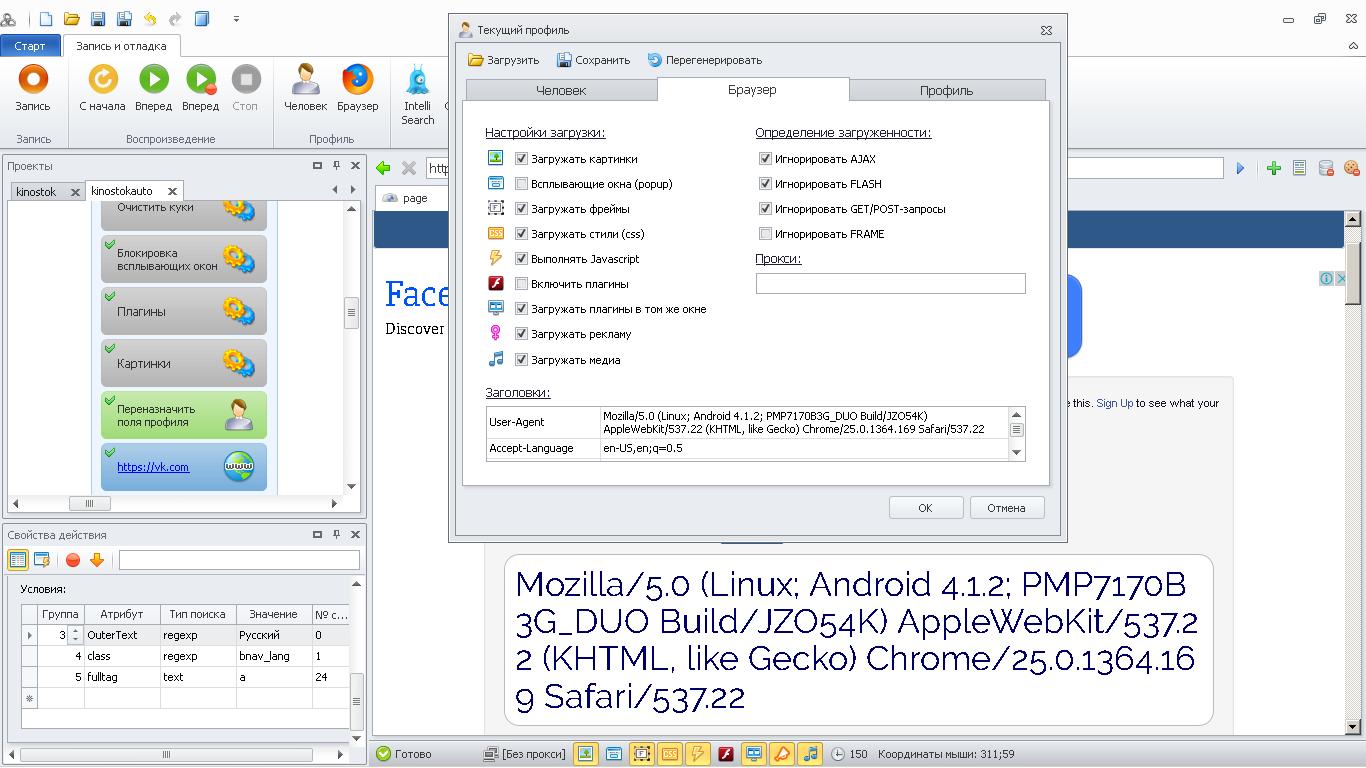Toggle media note icon in status bar

pyautogui.click(x=811, y=754)
